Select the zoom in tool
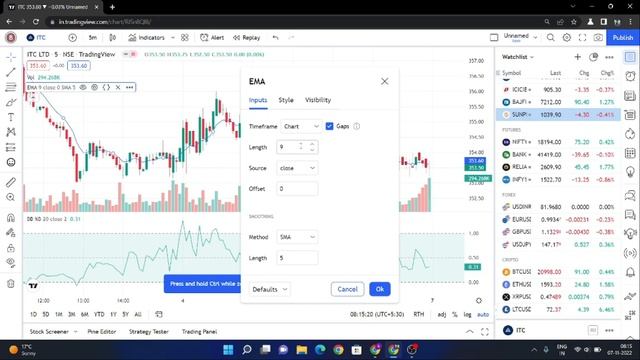Image resolution: width=640 pixels, height=360 pixels. pos(11,198)
